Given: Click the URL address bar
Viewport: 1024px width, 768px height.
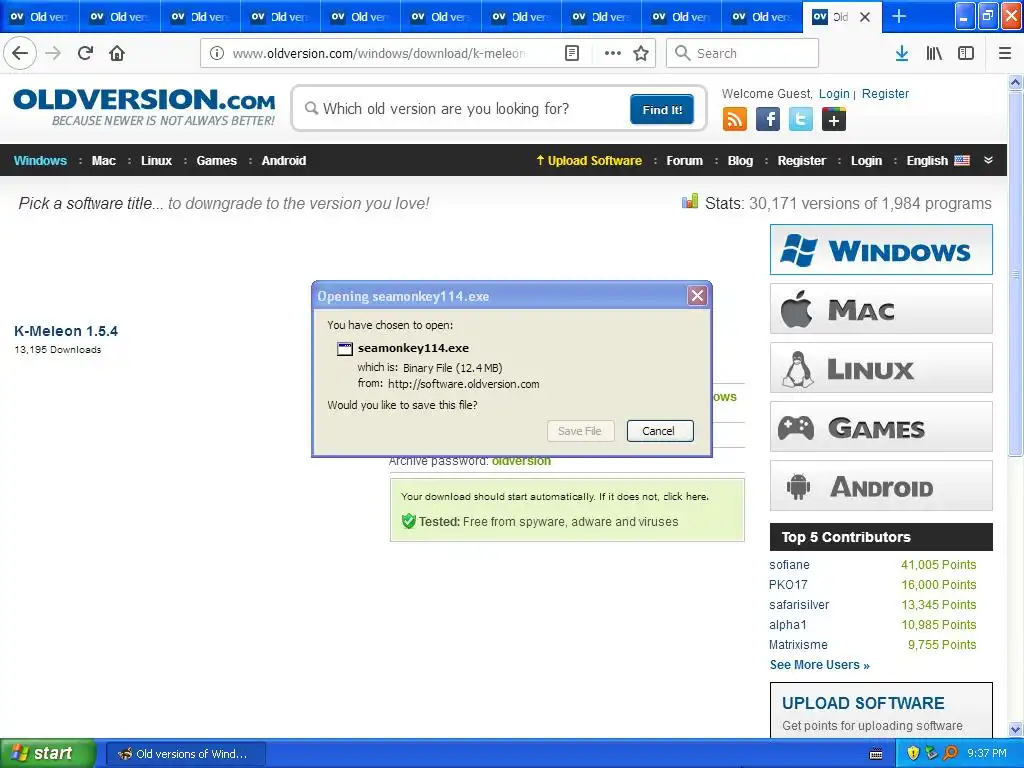Looking at the screenshot, I should 380,53.
